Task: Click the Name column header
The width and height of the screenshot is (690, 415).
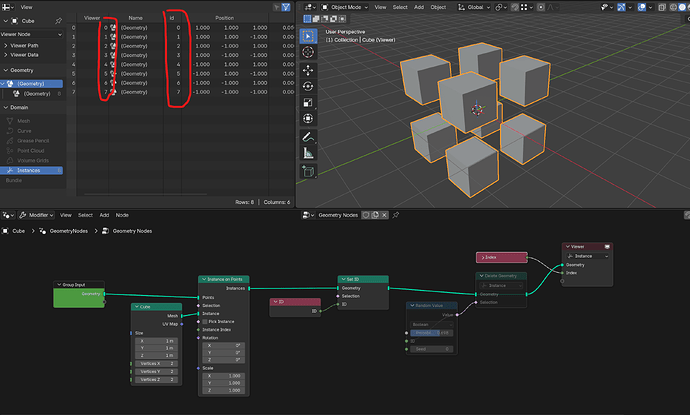Action: coord(136,18)
